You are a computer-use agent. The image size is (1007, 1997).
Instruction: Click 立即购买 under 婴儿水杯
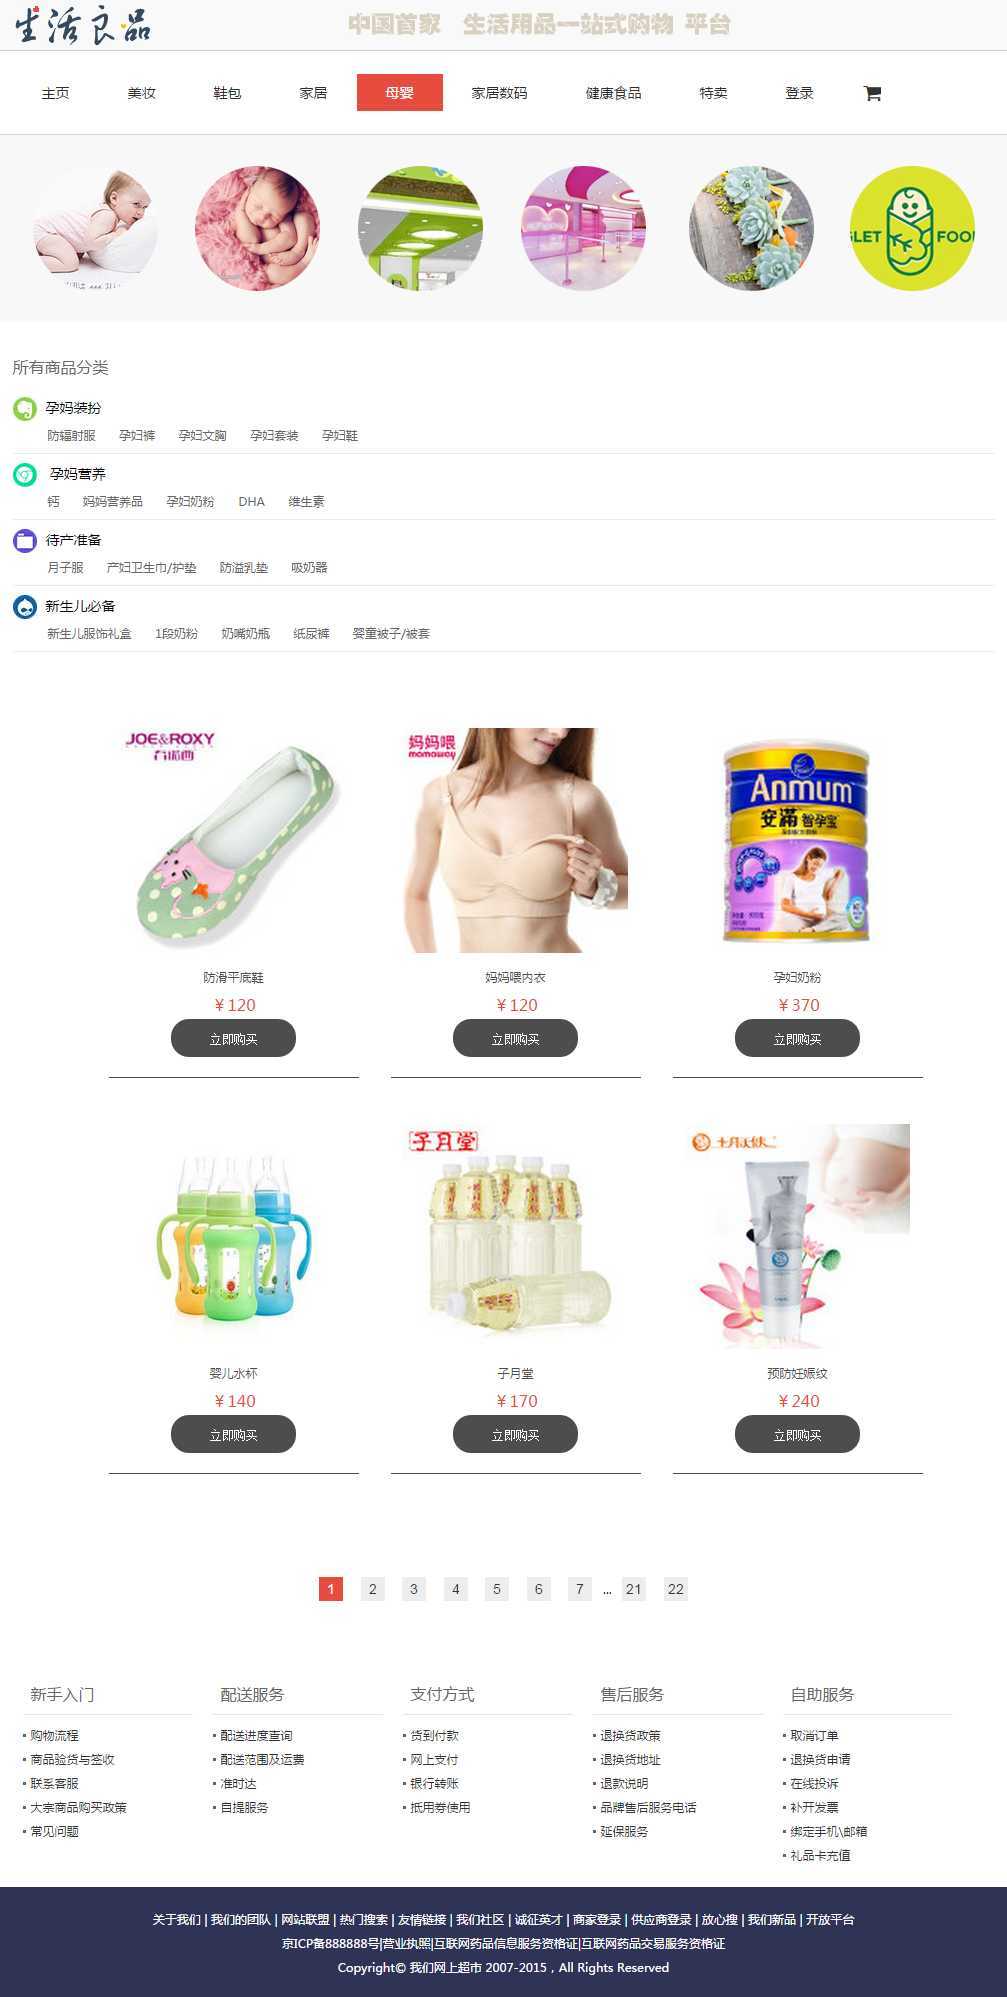point(233,1434)
